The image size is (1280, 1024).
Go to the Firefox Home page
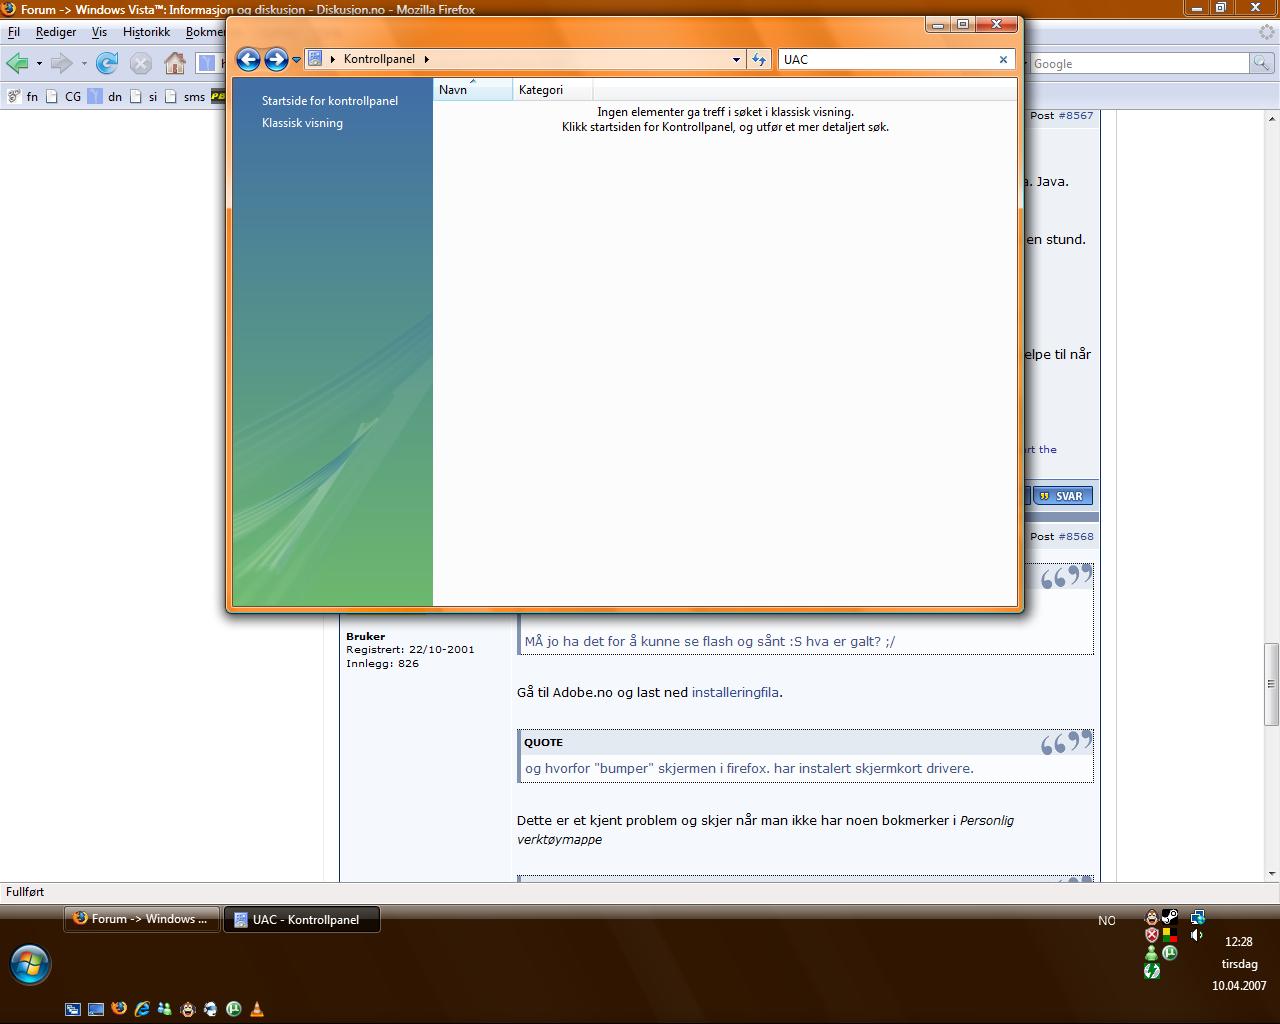(175, 64)
